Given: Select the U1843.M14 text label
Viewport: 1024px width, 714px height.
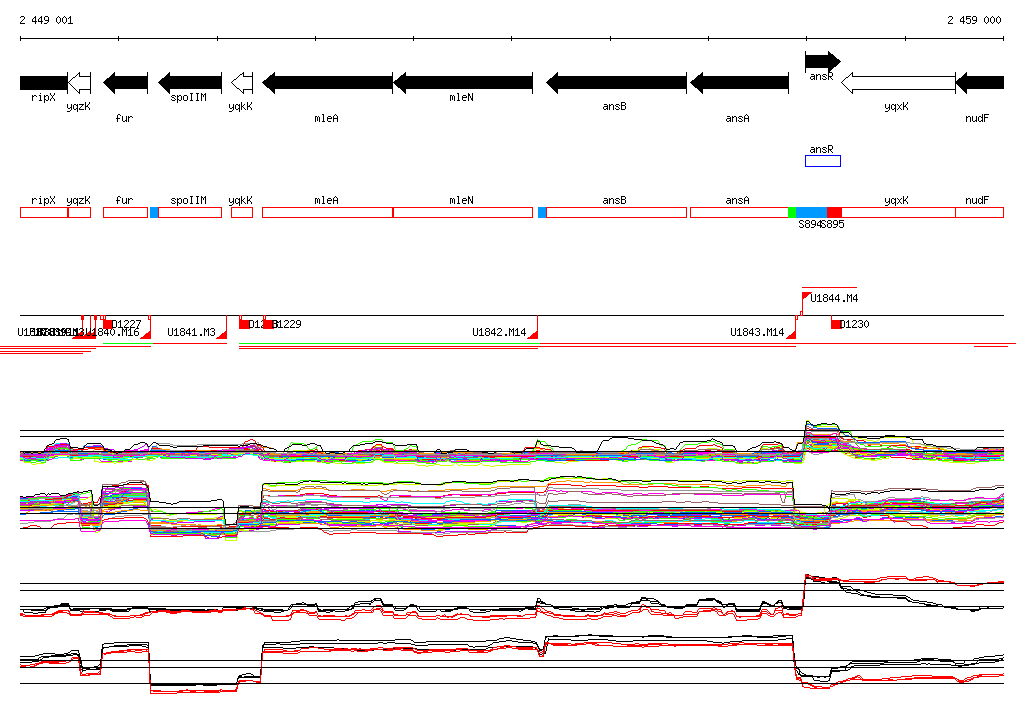Looking at the screenshot, I should 757,333.
